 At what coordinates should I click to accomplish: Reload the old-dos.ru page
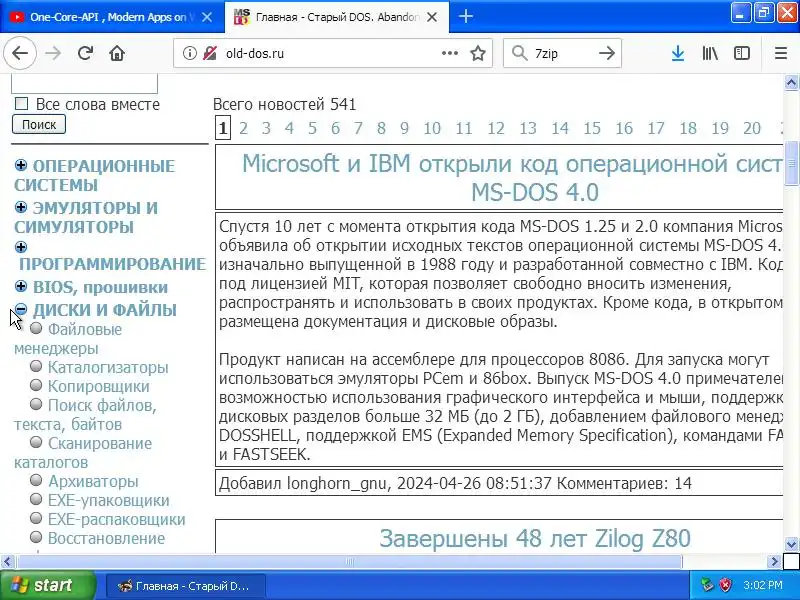pos(85,53)
